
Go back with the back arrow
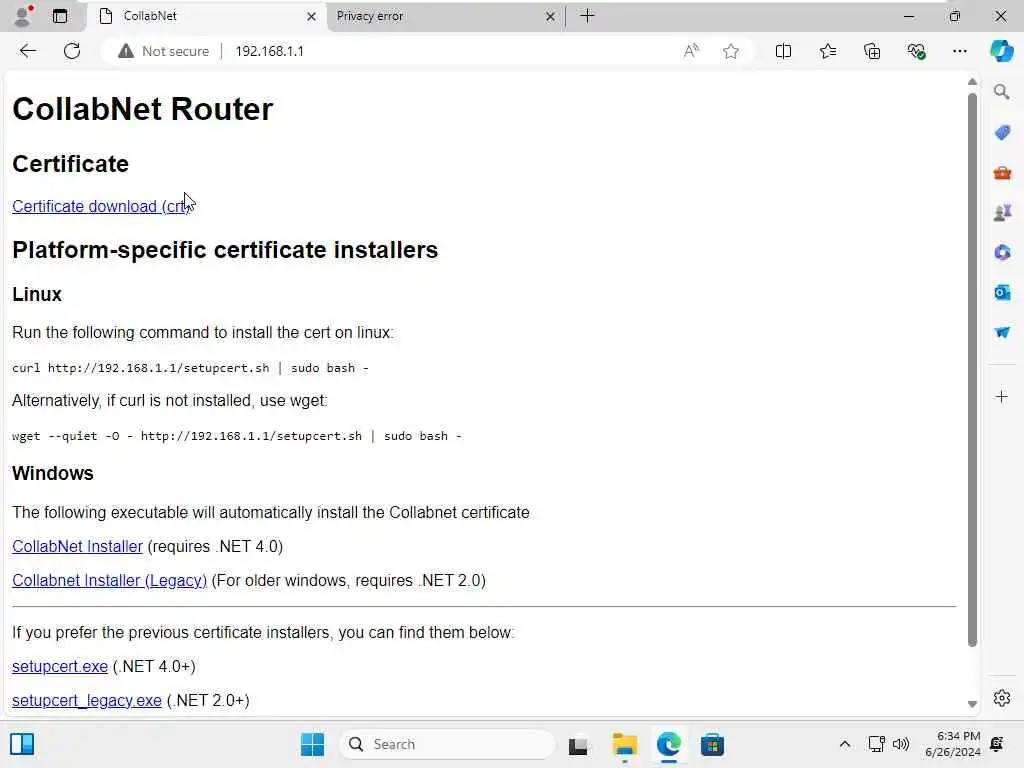coord(27,51)
